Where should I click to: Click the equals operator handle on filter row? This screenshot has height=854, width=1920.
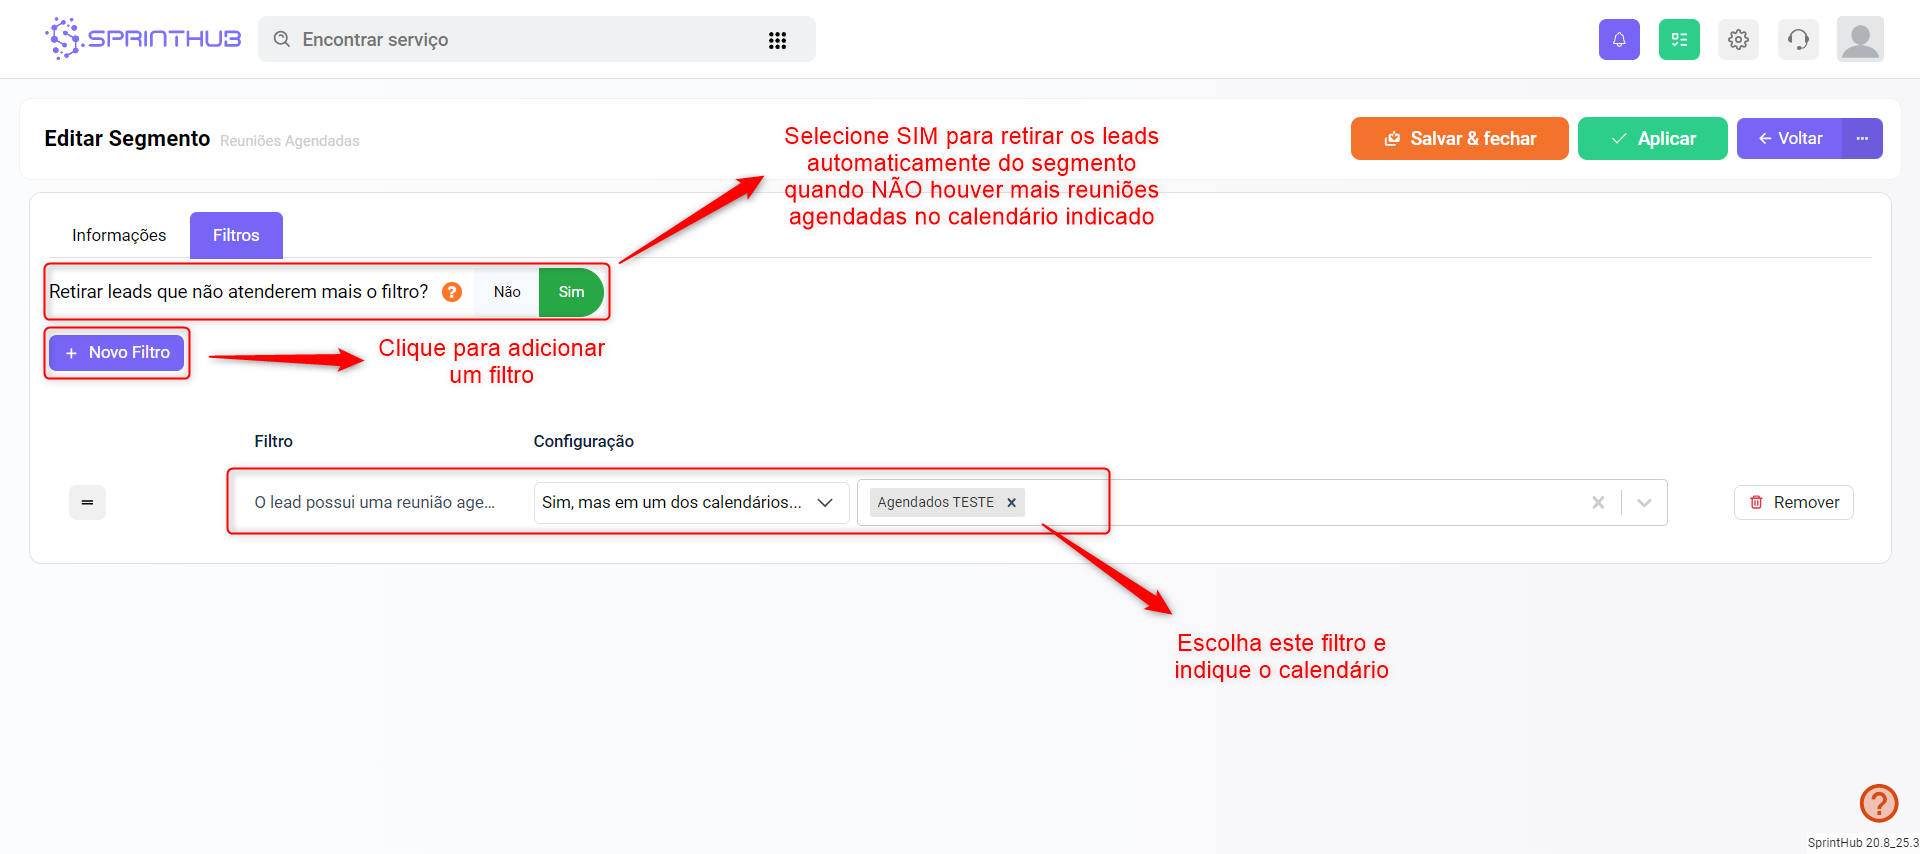coord(87,502)
